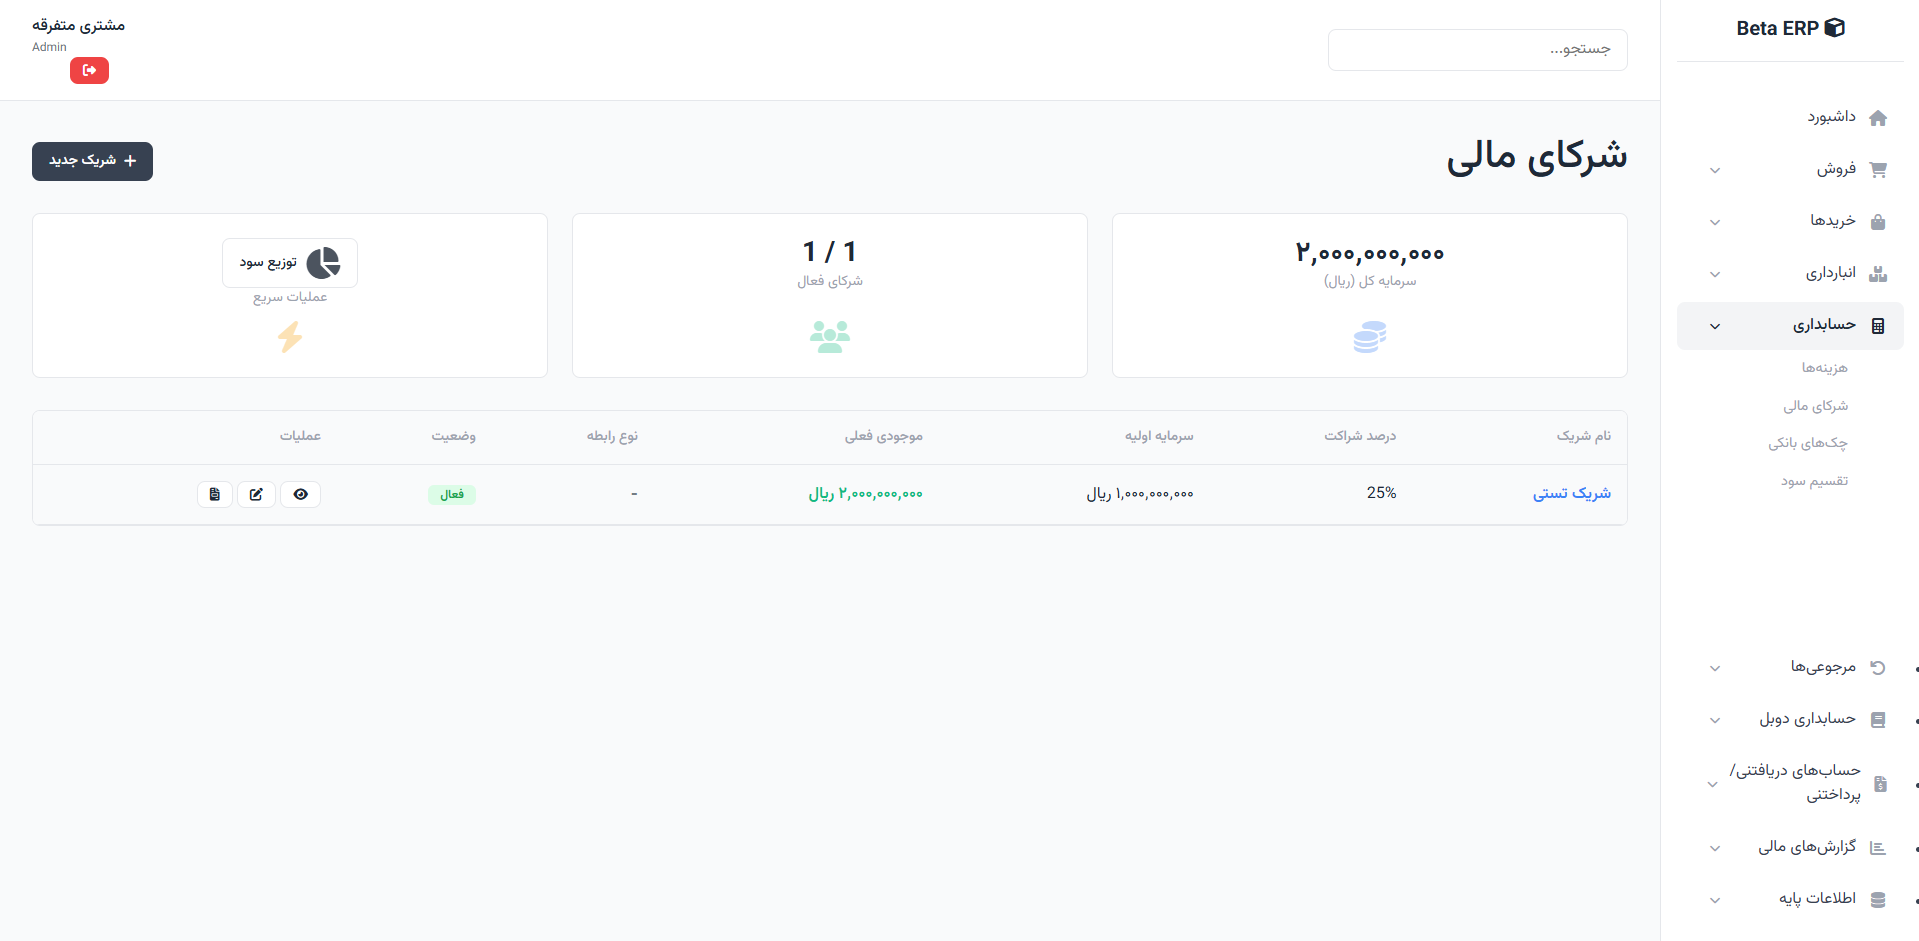Collapse the حسابداری menu chevron
1919x941 pixels.
[x=1715, y=326]
